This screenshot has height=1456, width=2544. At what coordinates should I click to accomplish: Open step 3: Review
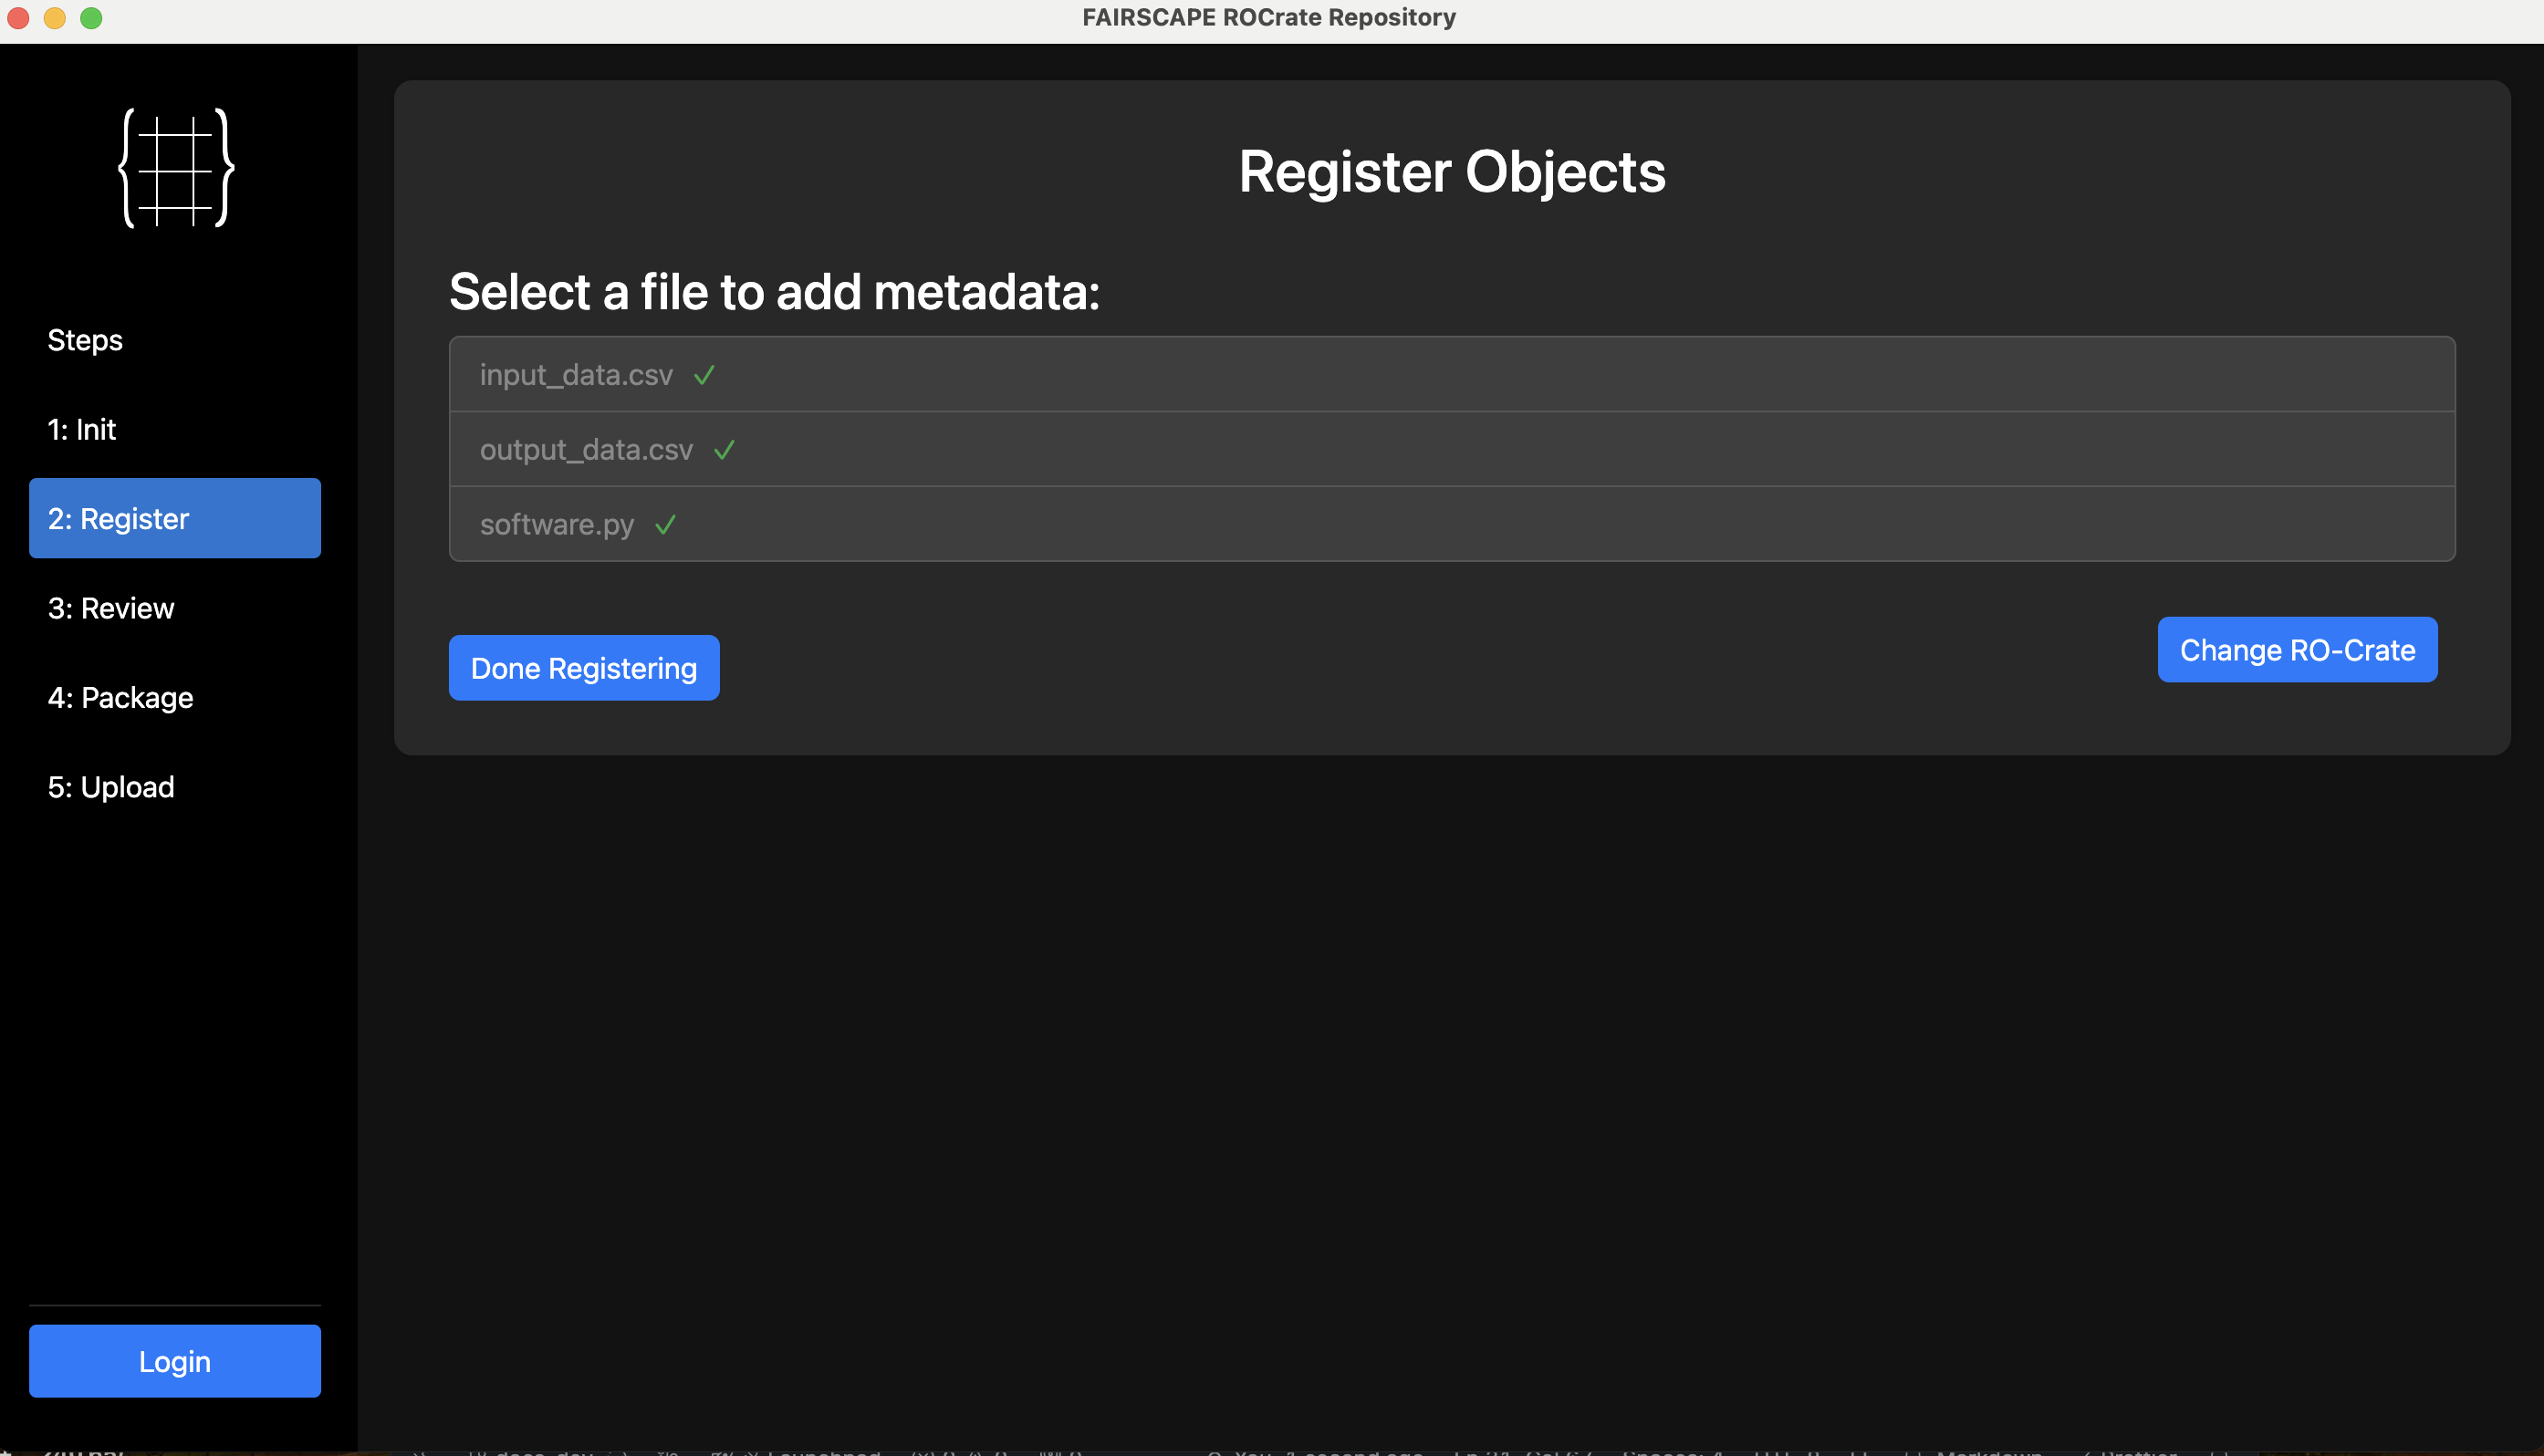point(175,608)
